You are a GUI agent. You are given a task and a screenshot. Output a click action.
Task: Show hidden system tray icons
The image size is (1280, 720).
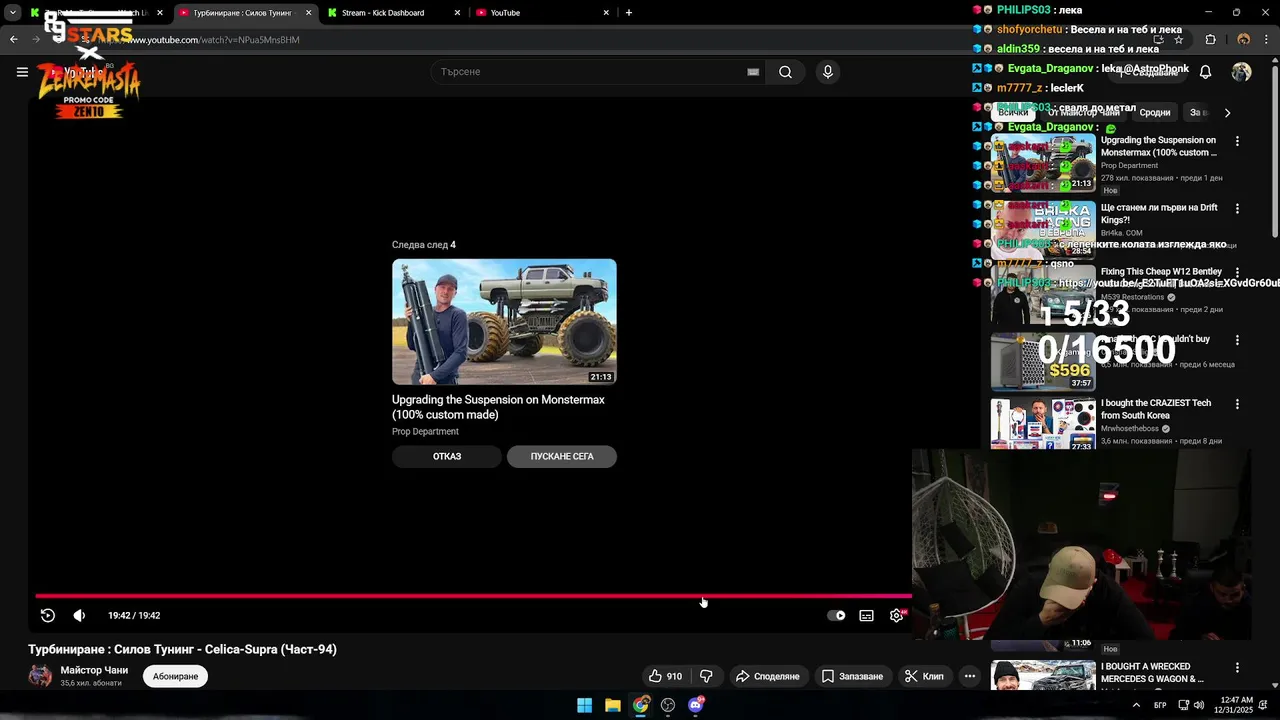(1136, 705)
